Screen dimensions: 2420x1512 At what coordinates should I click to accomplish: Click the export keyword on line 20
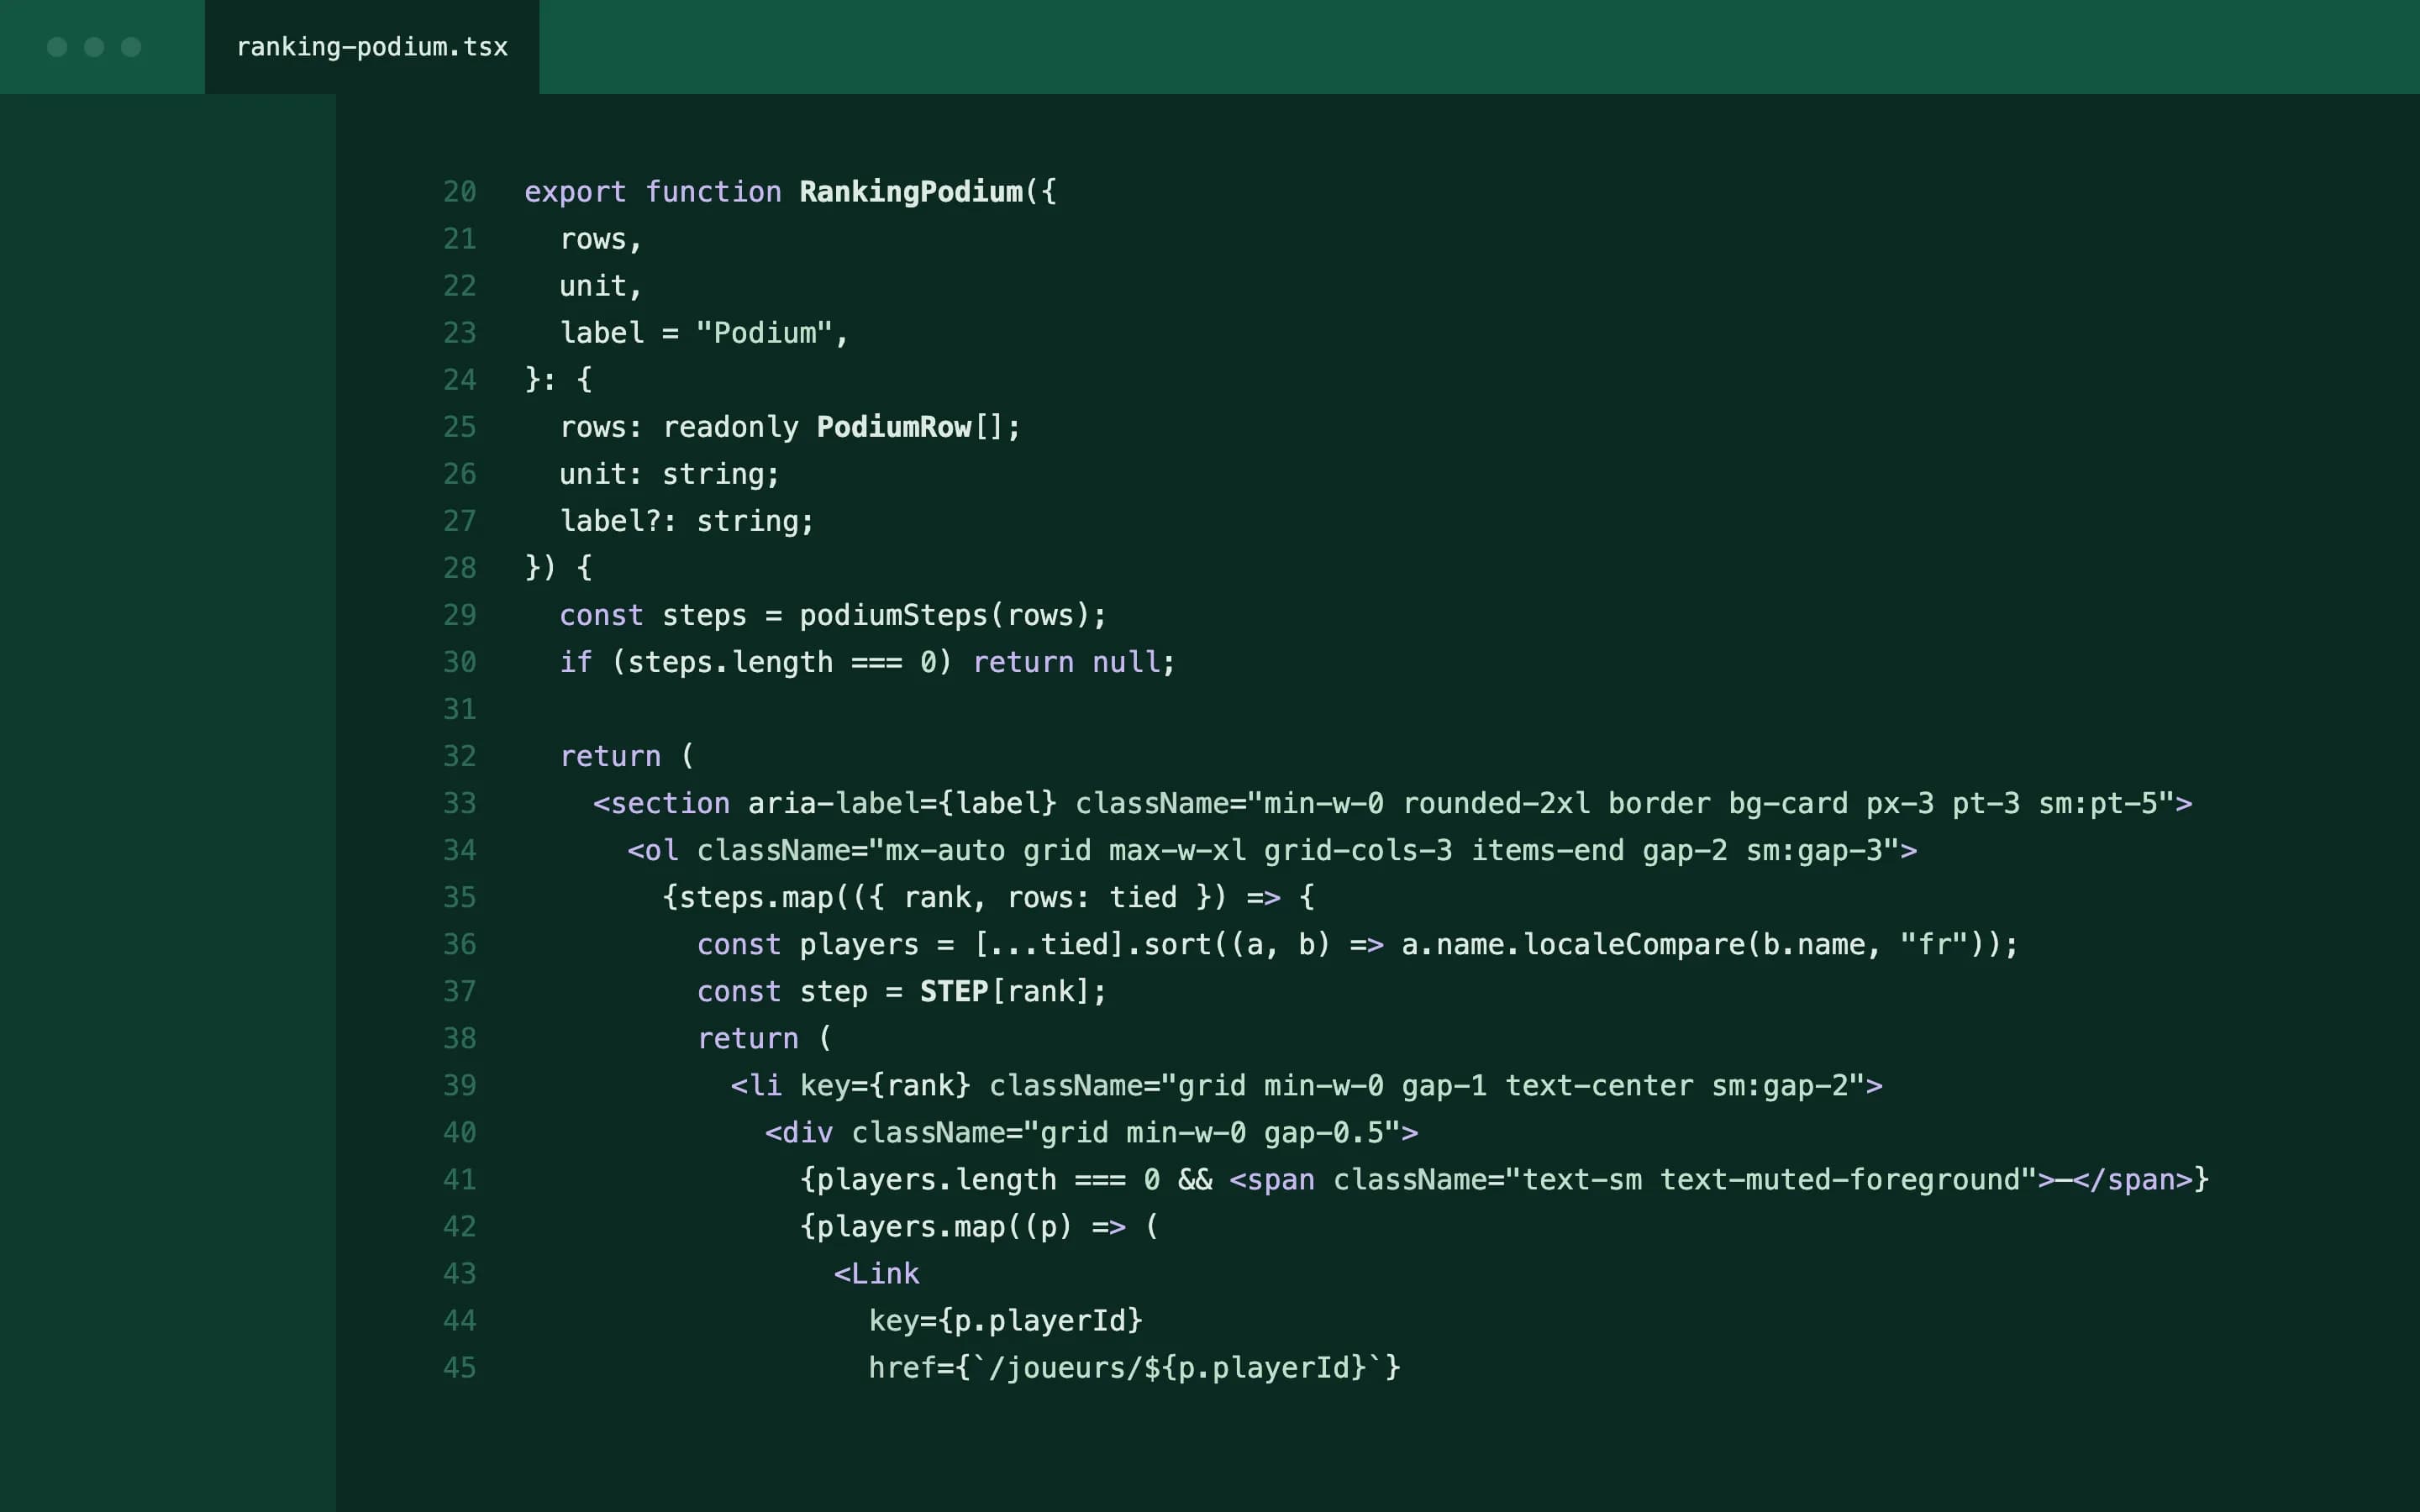coord(575,192)
